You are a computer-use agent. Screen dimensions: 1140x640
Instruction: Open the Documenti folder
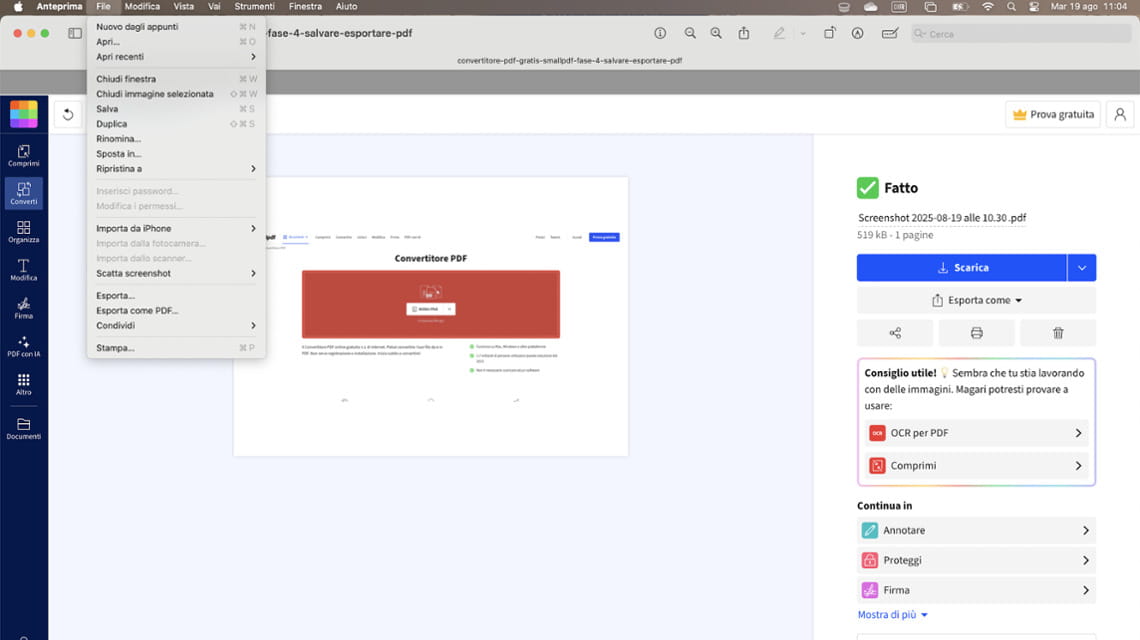click(24, 428)
